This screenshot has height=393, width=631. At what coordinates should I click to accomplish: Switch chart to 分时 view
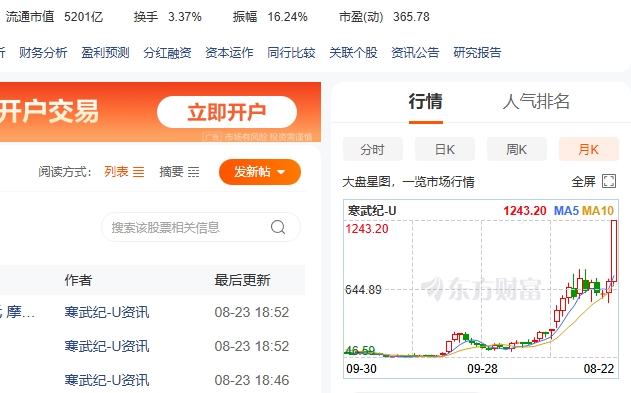pyautogui.click(x=373, y=149)
